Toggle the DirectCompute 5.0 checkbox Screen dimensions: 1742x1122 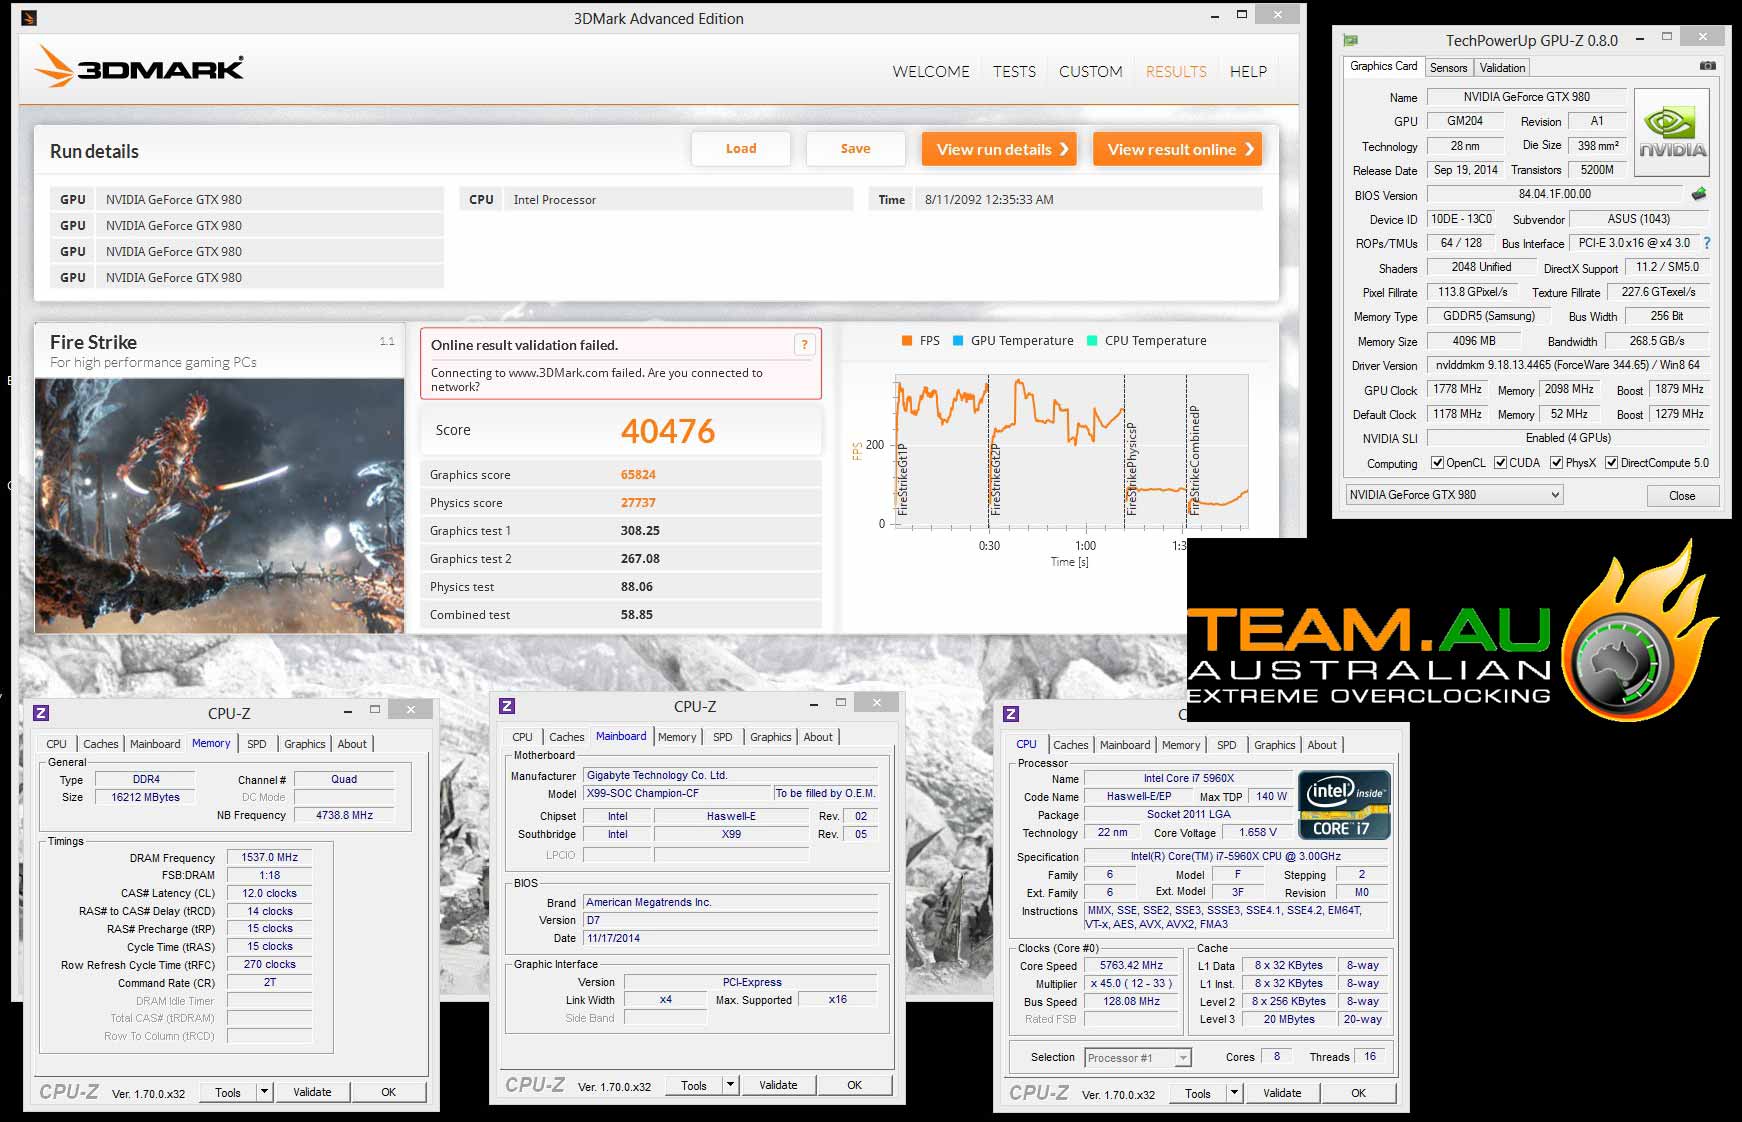(x=1611, y=463)
